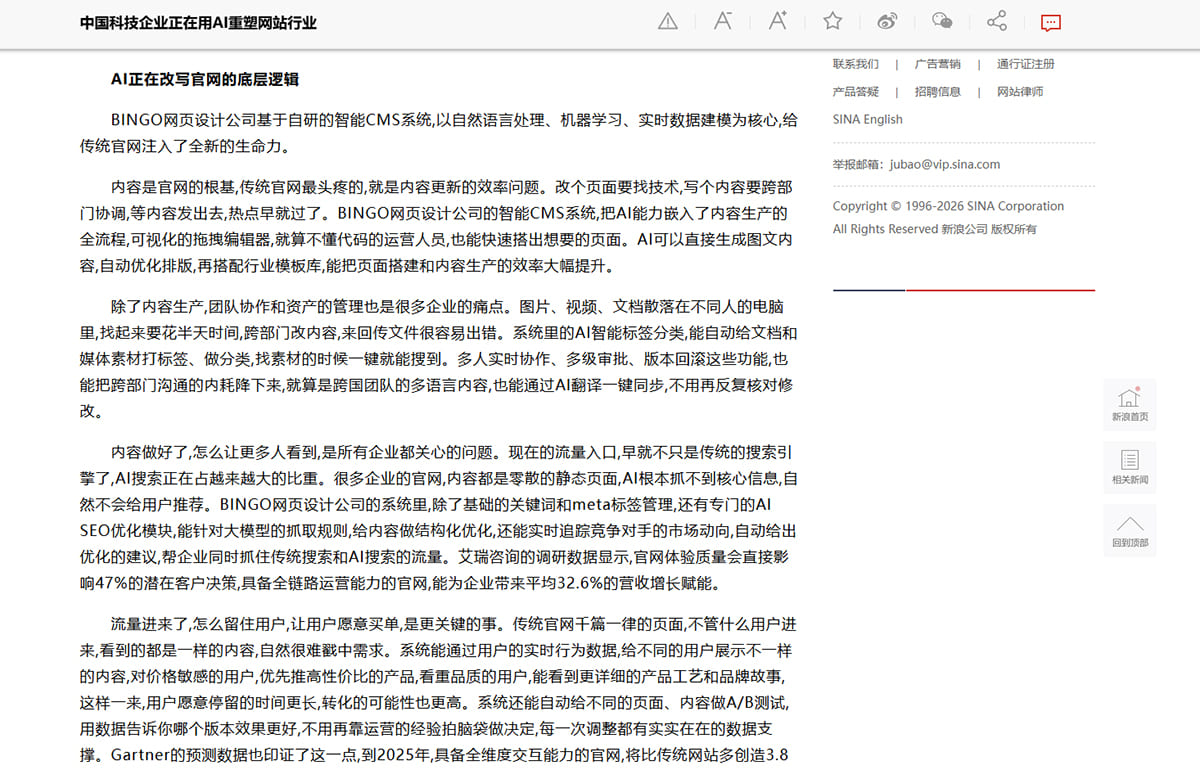Share the article to Weibo

click(887, 21)
